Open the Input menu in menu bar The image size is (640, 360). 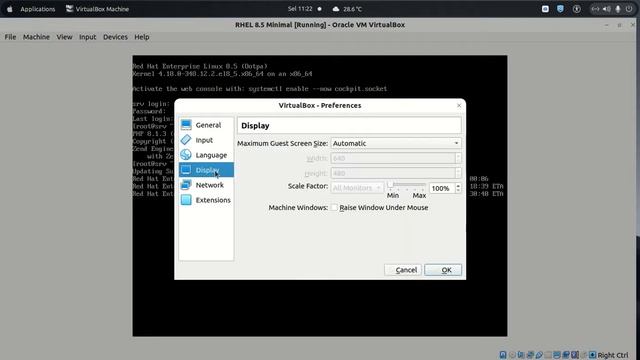87,37
